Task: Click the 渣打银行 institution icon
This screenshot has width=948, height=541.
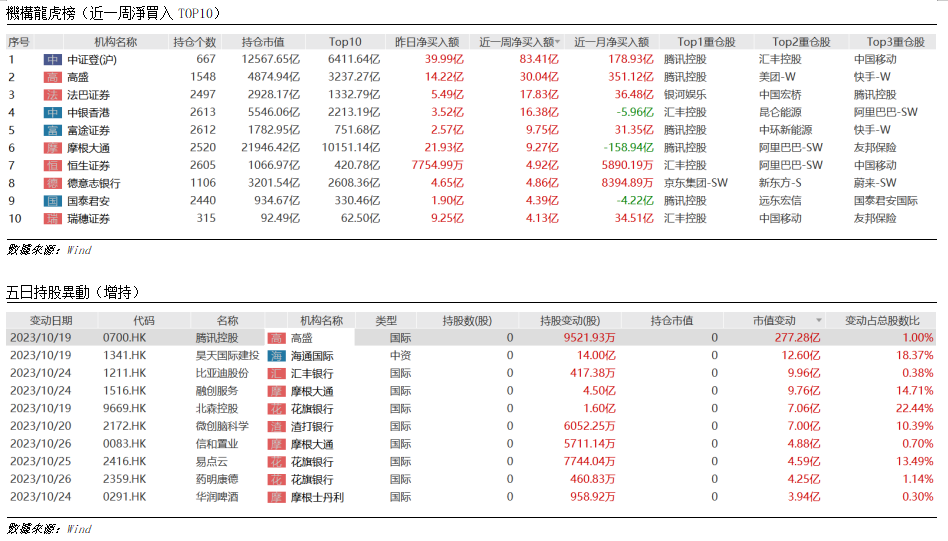Action: point(276,427)
